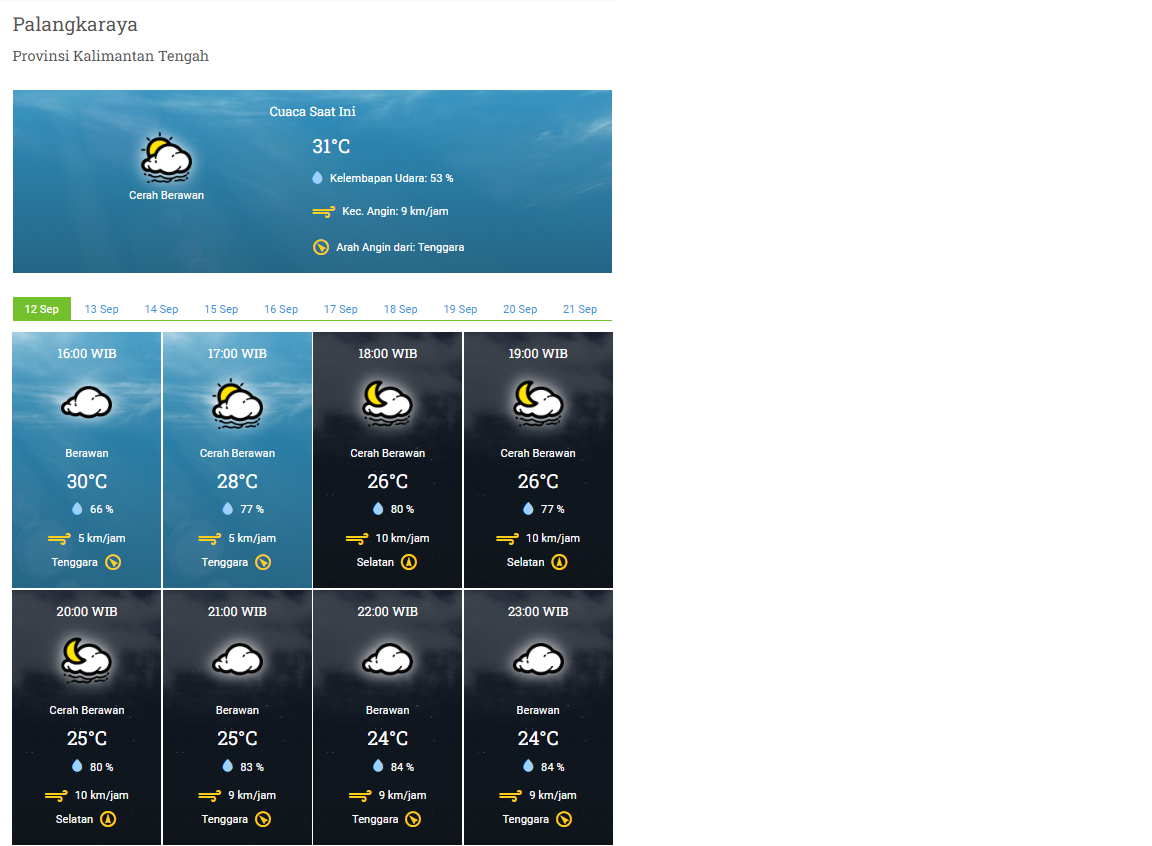
Task: Click the Provinsi Kalimantan Tengah subtitle
Action: pos(111,57)
